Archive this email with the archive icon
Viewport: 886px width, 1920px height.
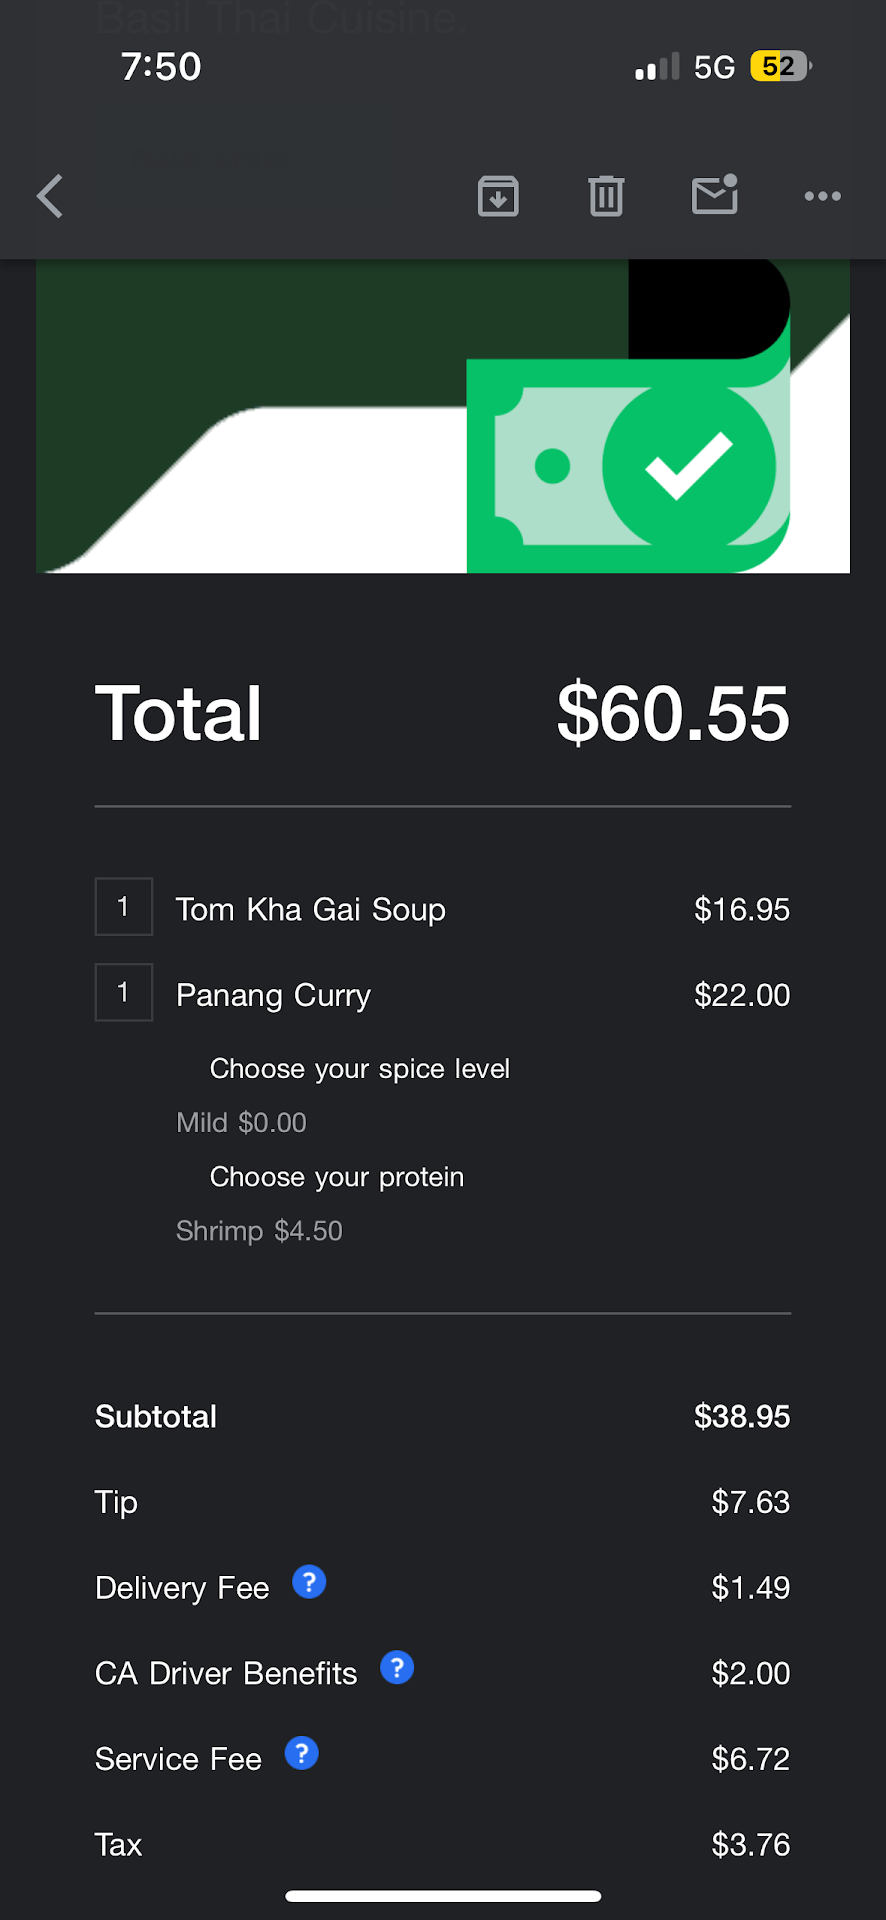[x=498, y=196]
